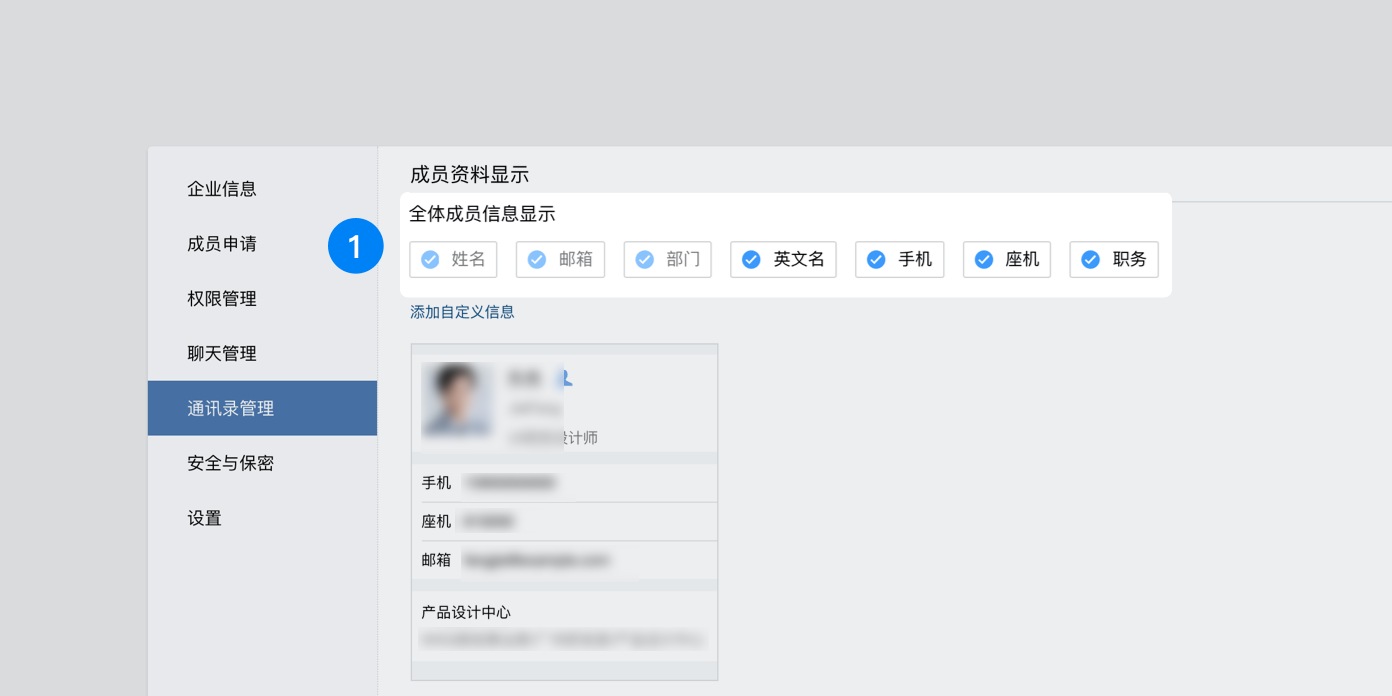The height and width of the screenshot is (696, 1392).
Task: Open 设置 in the sidebar
Action: click(x=262, y=518)
